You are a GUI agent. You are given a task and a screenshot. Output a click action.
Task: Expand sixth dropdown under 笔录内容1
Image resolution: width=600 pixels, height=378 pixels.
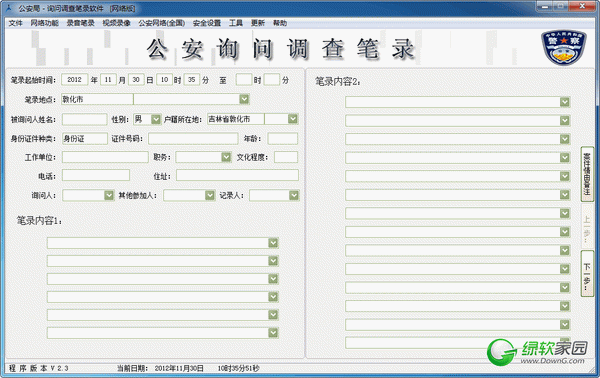click(273, 333)
